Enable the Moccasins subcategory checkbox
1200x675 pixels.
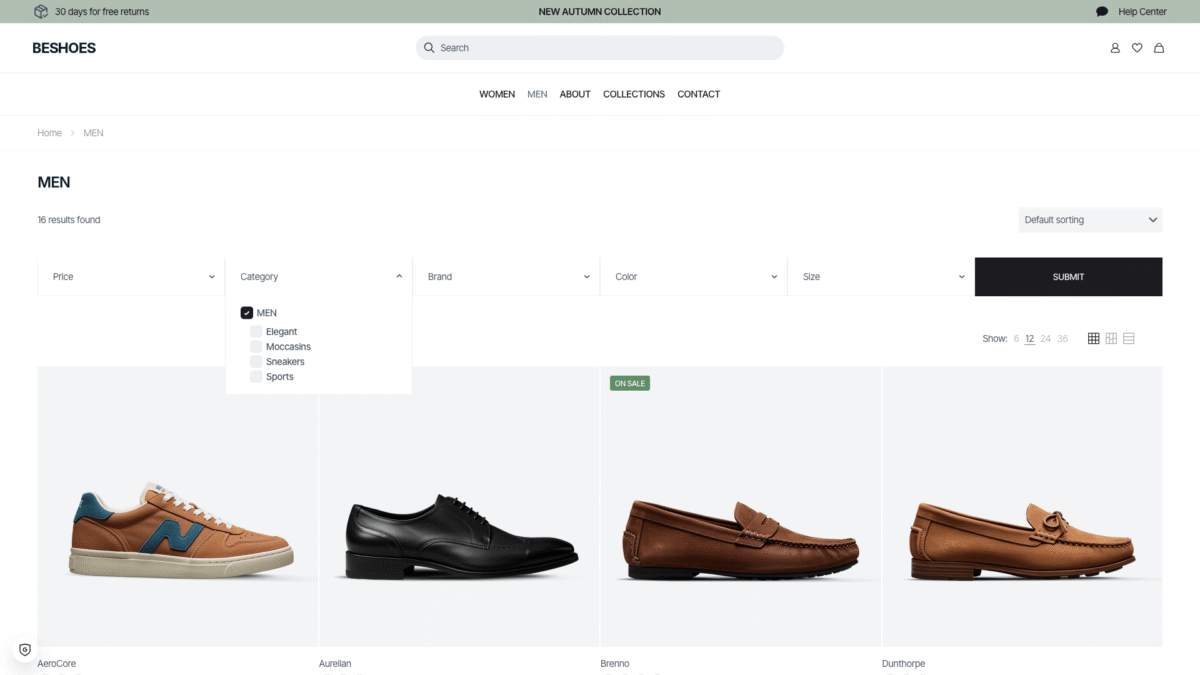click(257, 347)
